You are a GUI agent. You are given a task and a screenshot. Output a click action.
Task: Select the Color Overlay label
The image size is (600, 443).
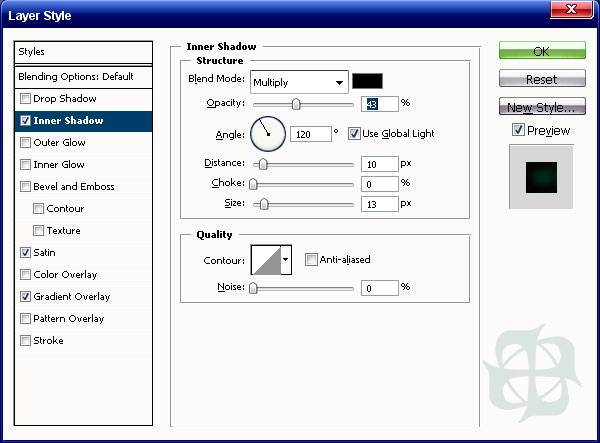coord(65,275)
